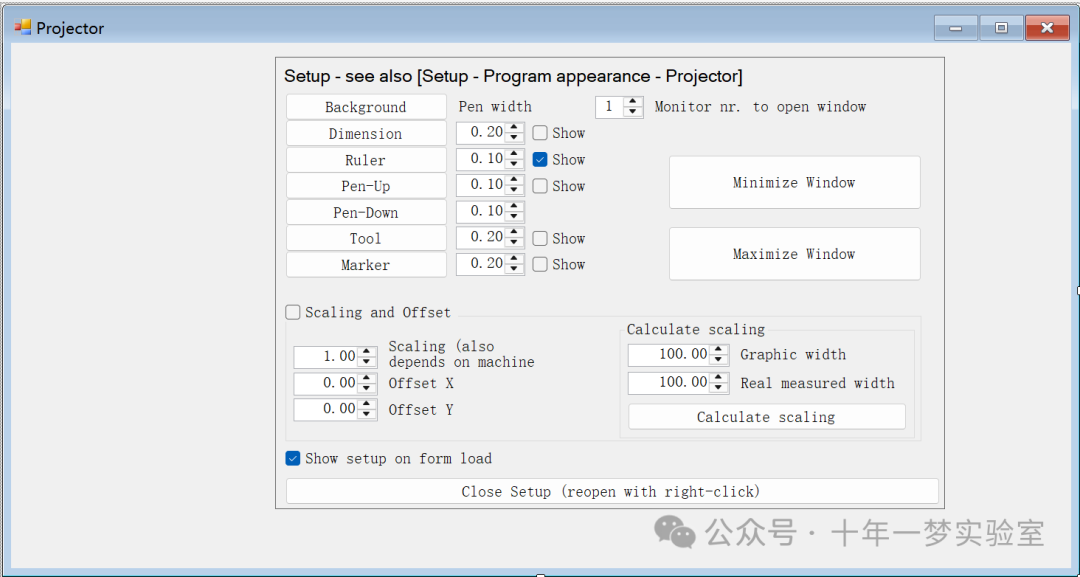
Task: Click the Dimension color button
Action: pos(366,134)
